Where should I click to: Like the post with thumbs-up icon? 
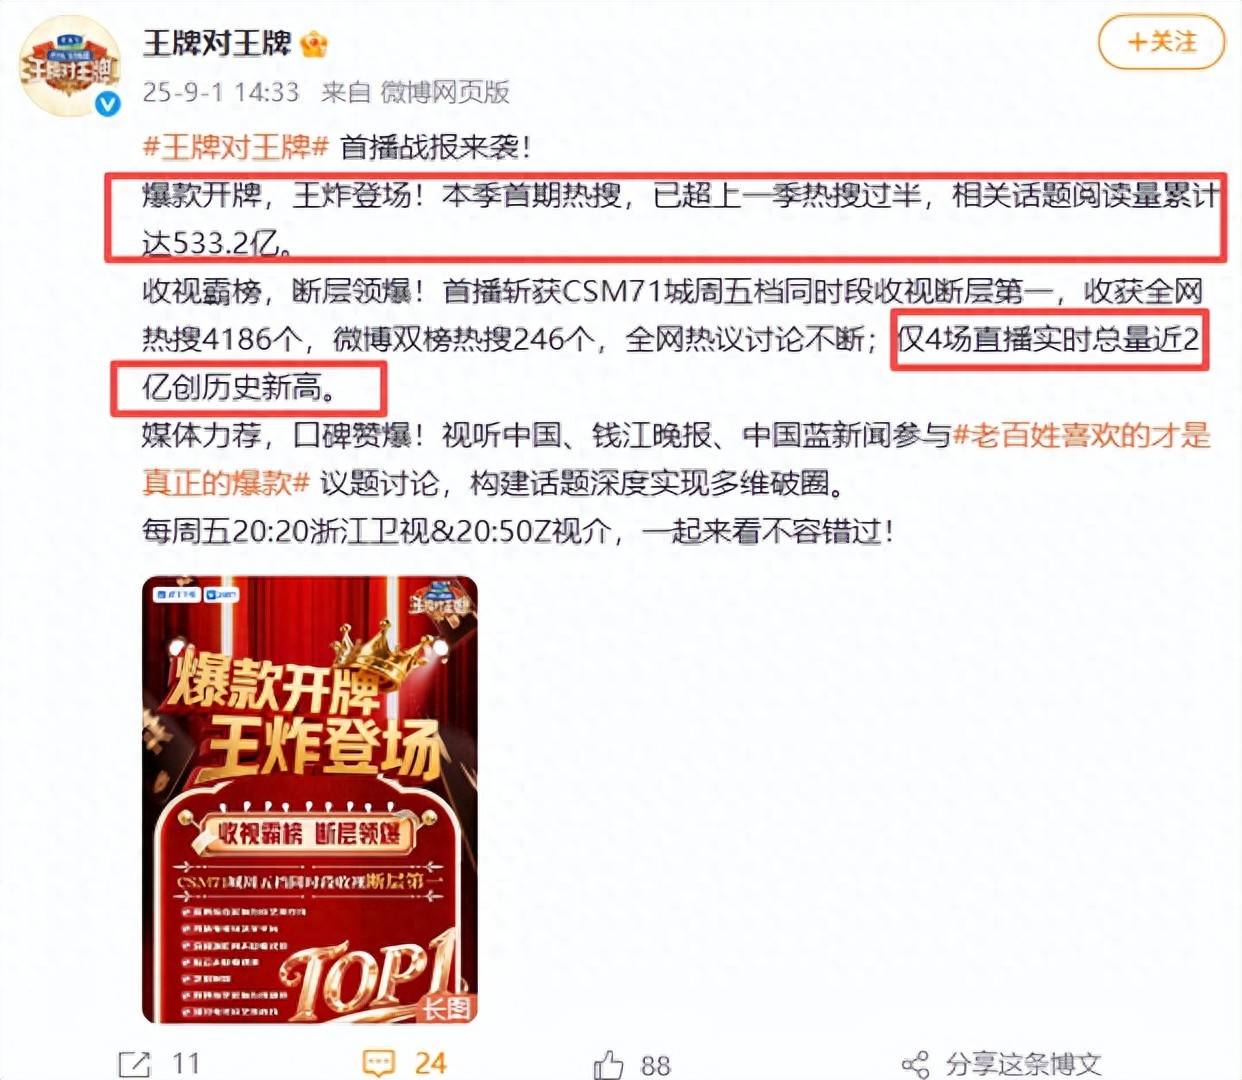(609, 1064)
